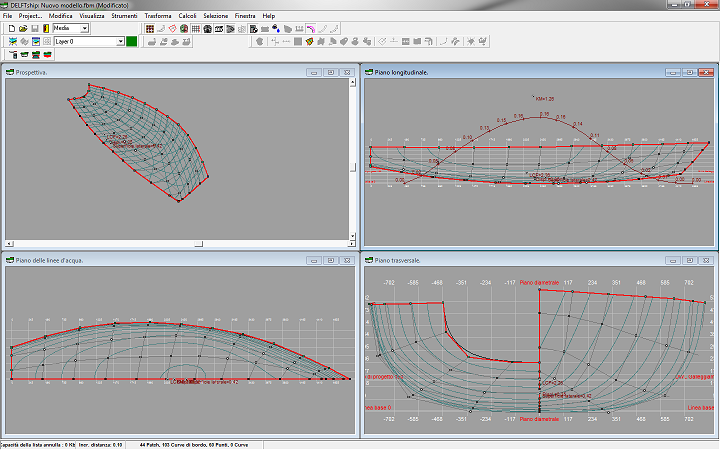Viewport: 720px width, 450px height.
Task: Click the colorful rocket-shaped toolbar icon
Action: pyautogui.click(x=309, y=41)
